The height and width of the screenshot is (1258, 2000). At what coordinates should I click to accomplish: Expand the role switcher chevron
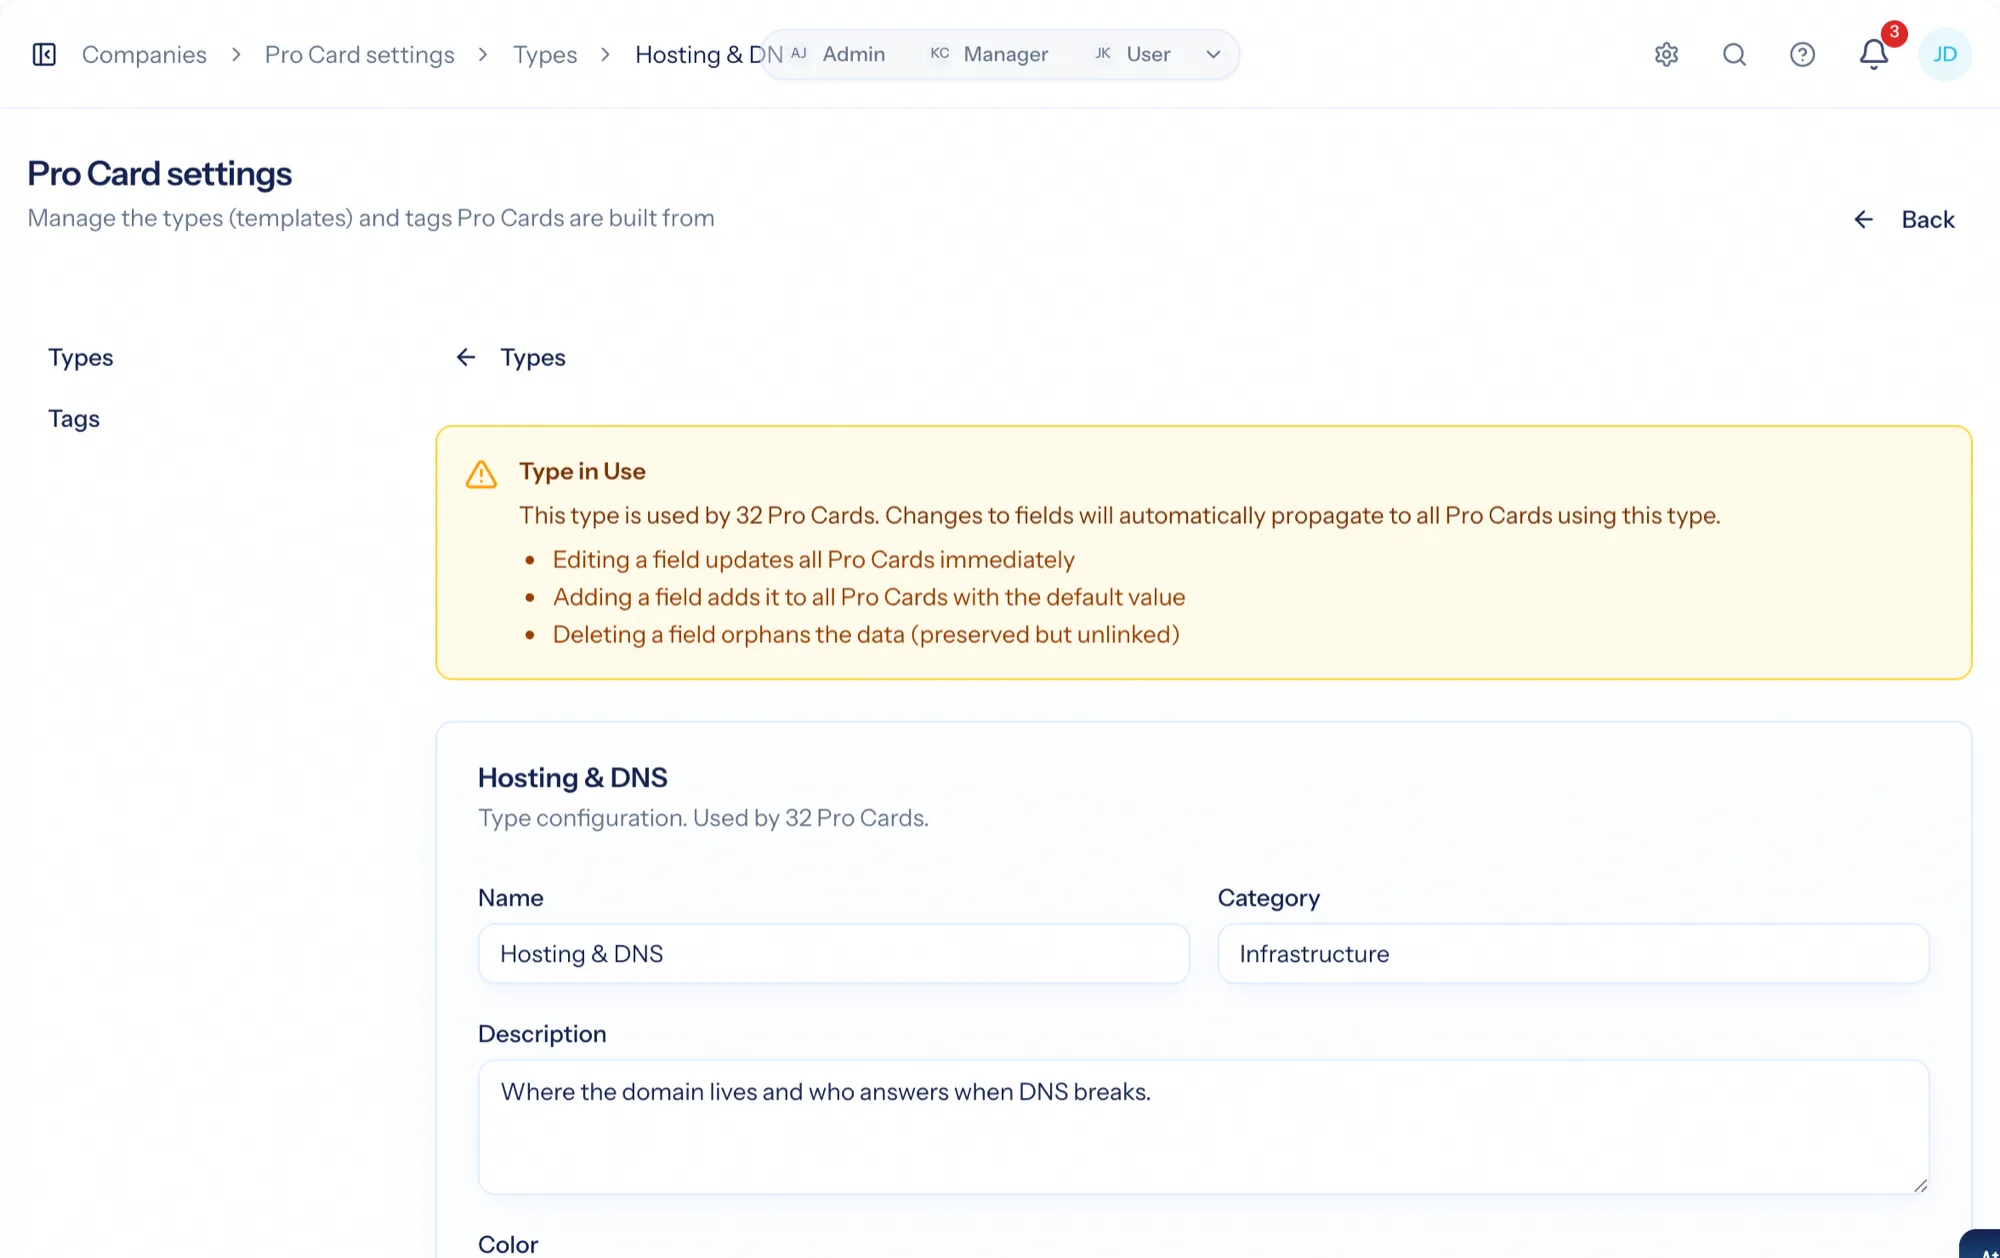pos(1213,54)
